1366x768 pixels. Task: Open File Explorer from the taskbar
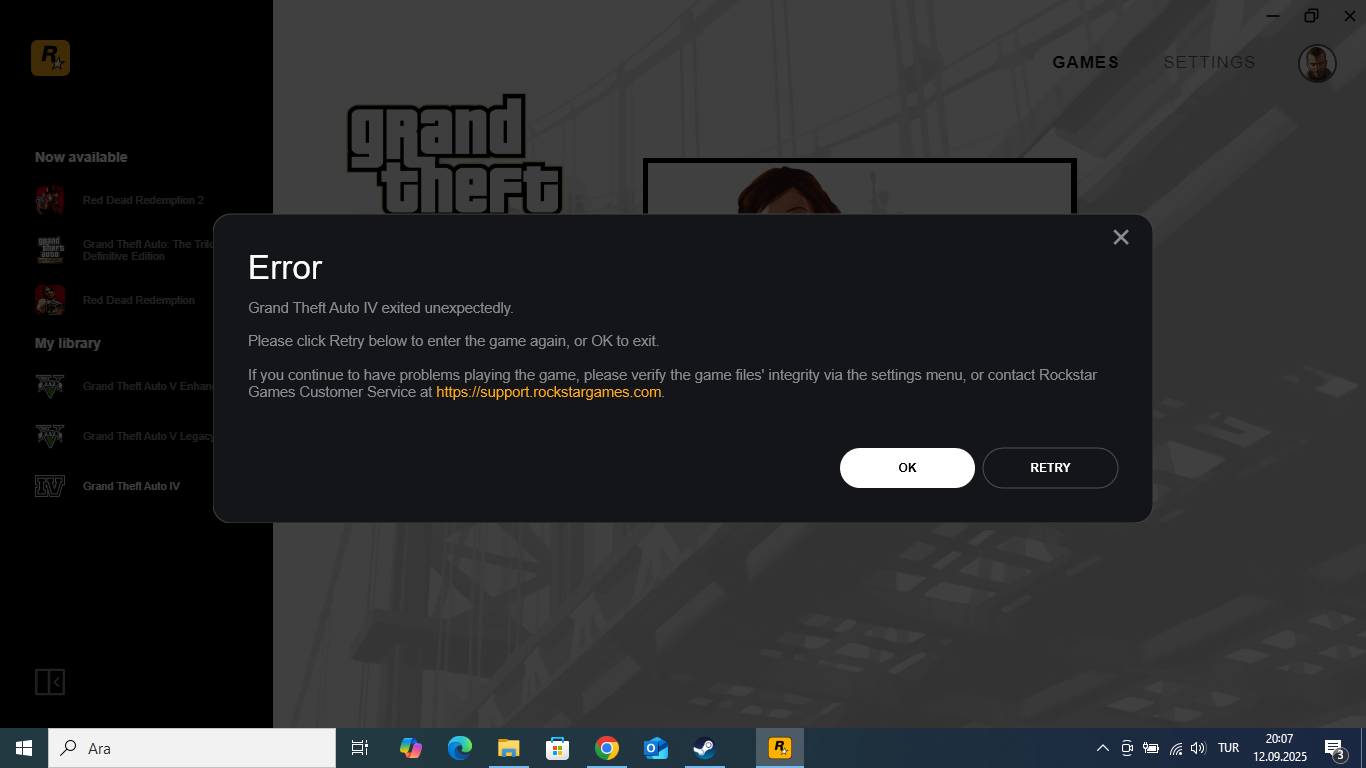509,748
